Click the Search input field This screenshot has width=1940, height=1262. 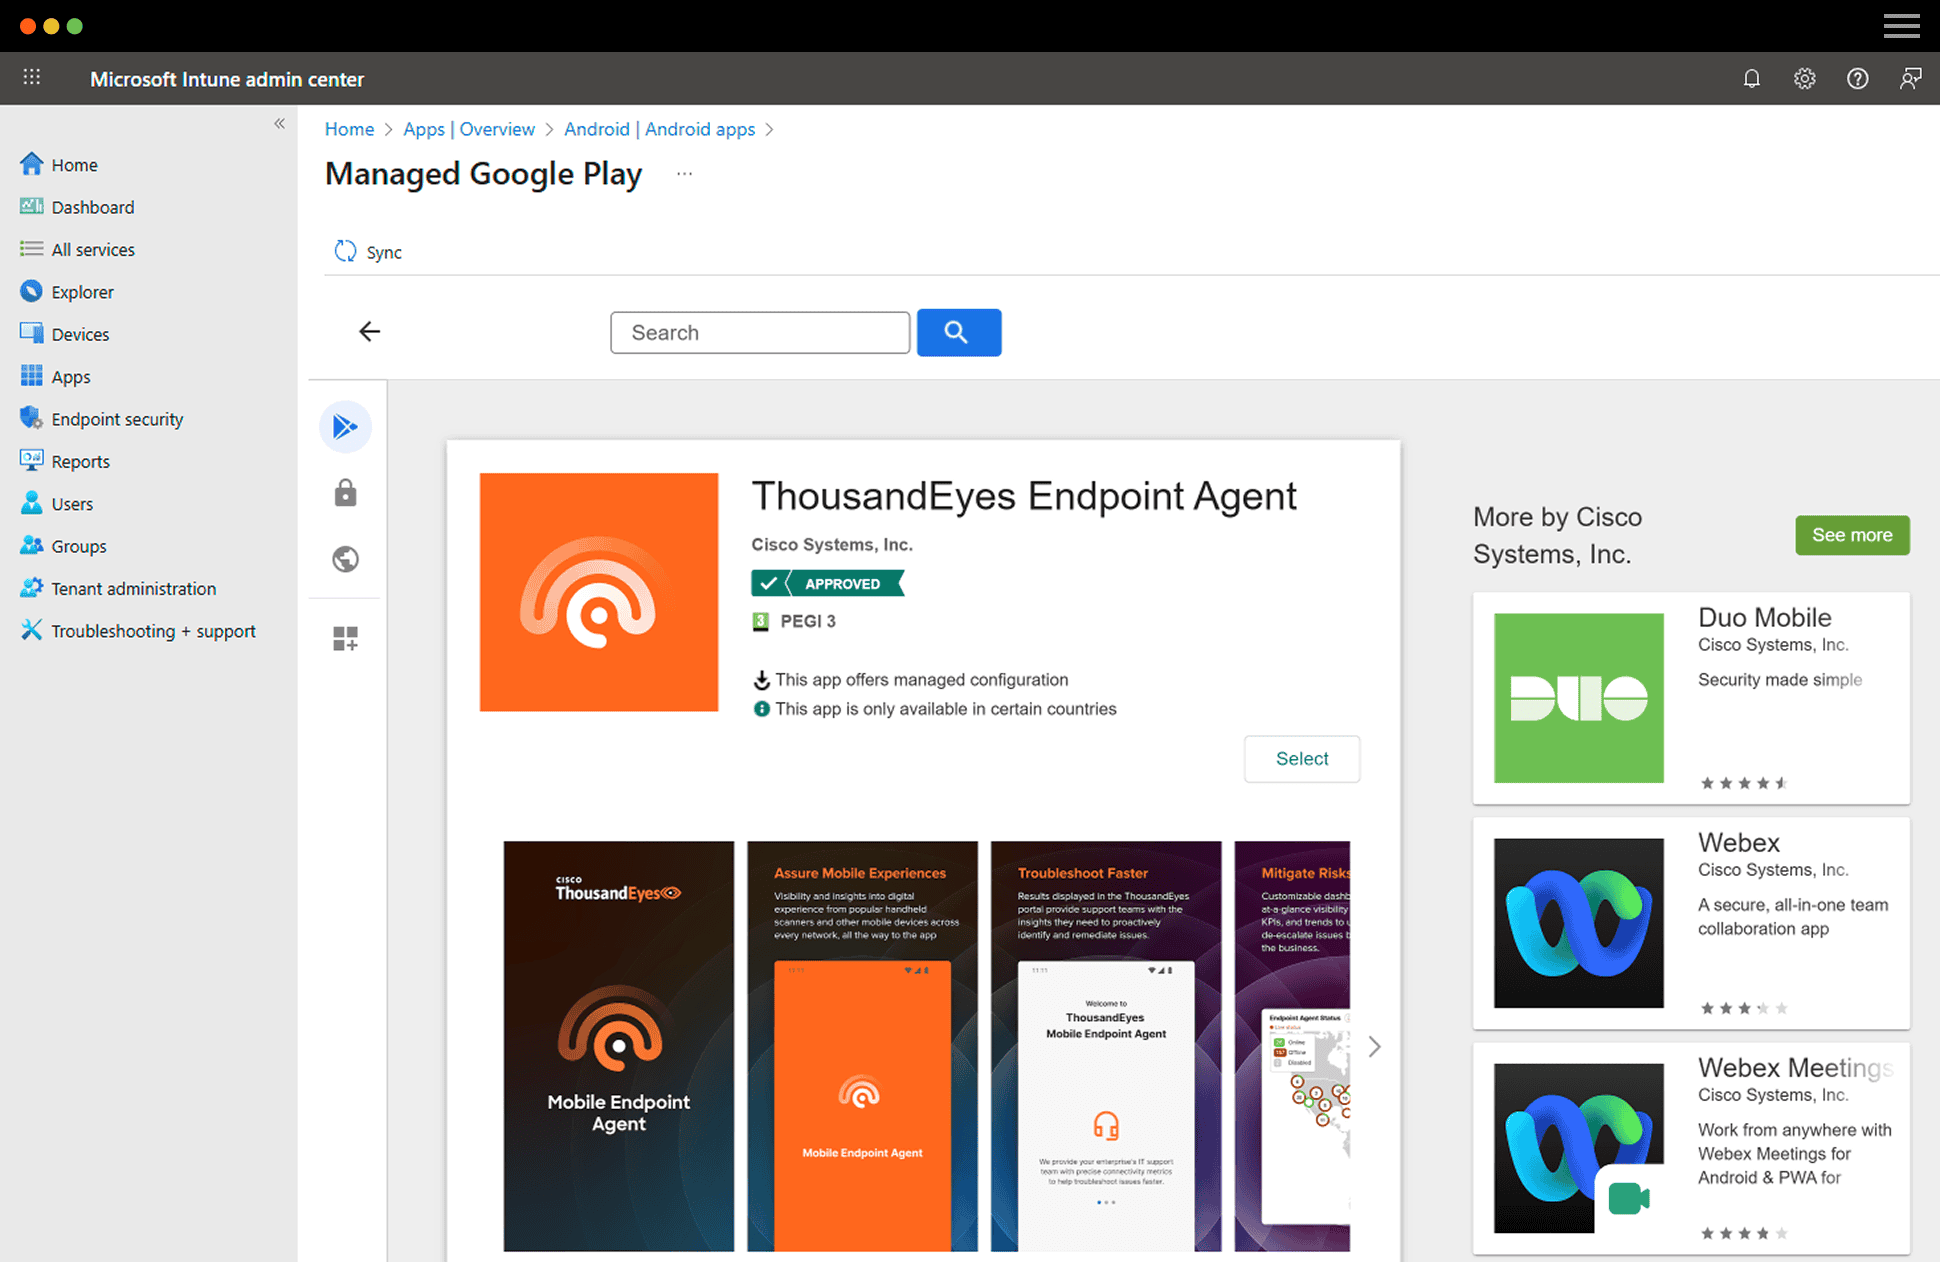(x=759, y=332)
